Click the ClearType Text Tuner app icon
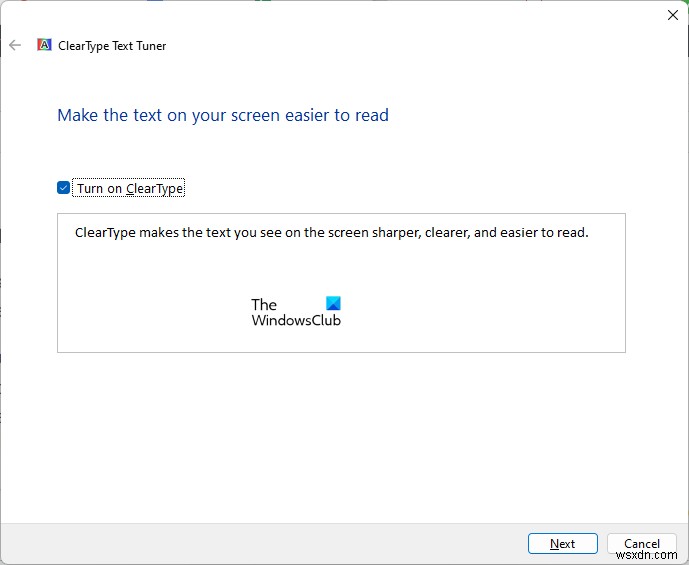The height and width of the screenshot is (565, 689). [44, 45]
